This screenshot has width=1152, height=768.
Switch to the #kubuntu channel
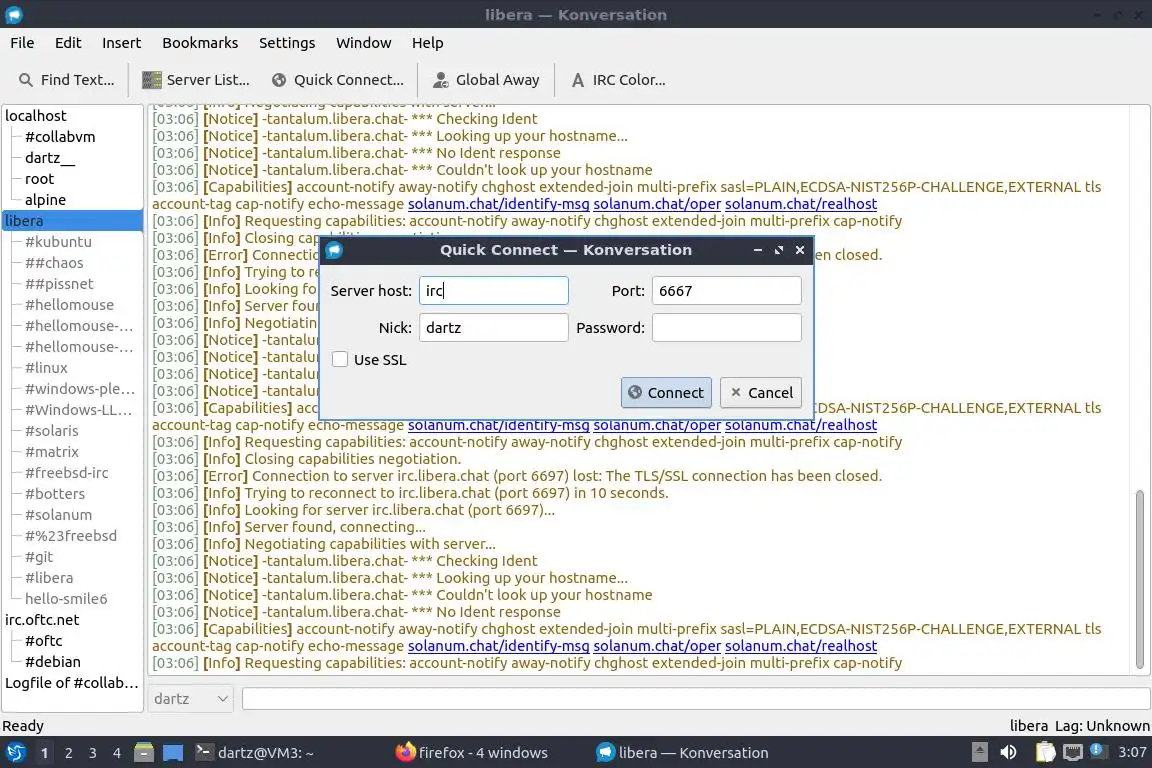(58, 242)
